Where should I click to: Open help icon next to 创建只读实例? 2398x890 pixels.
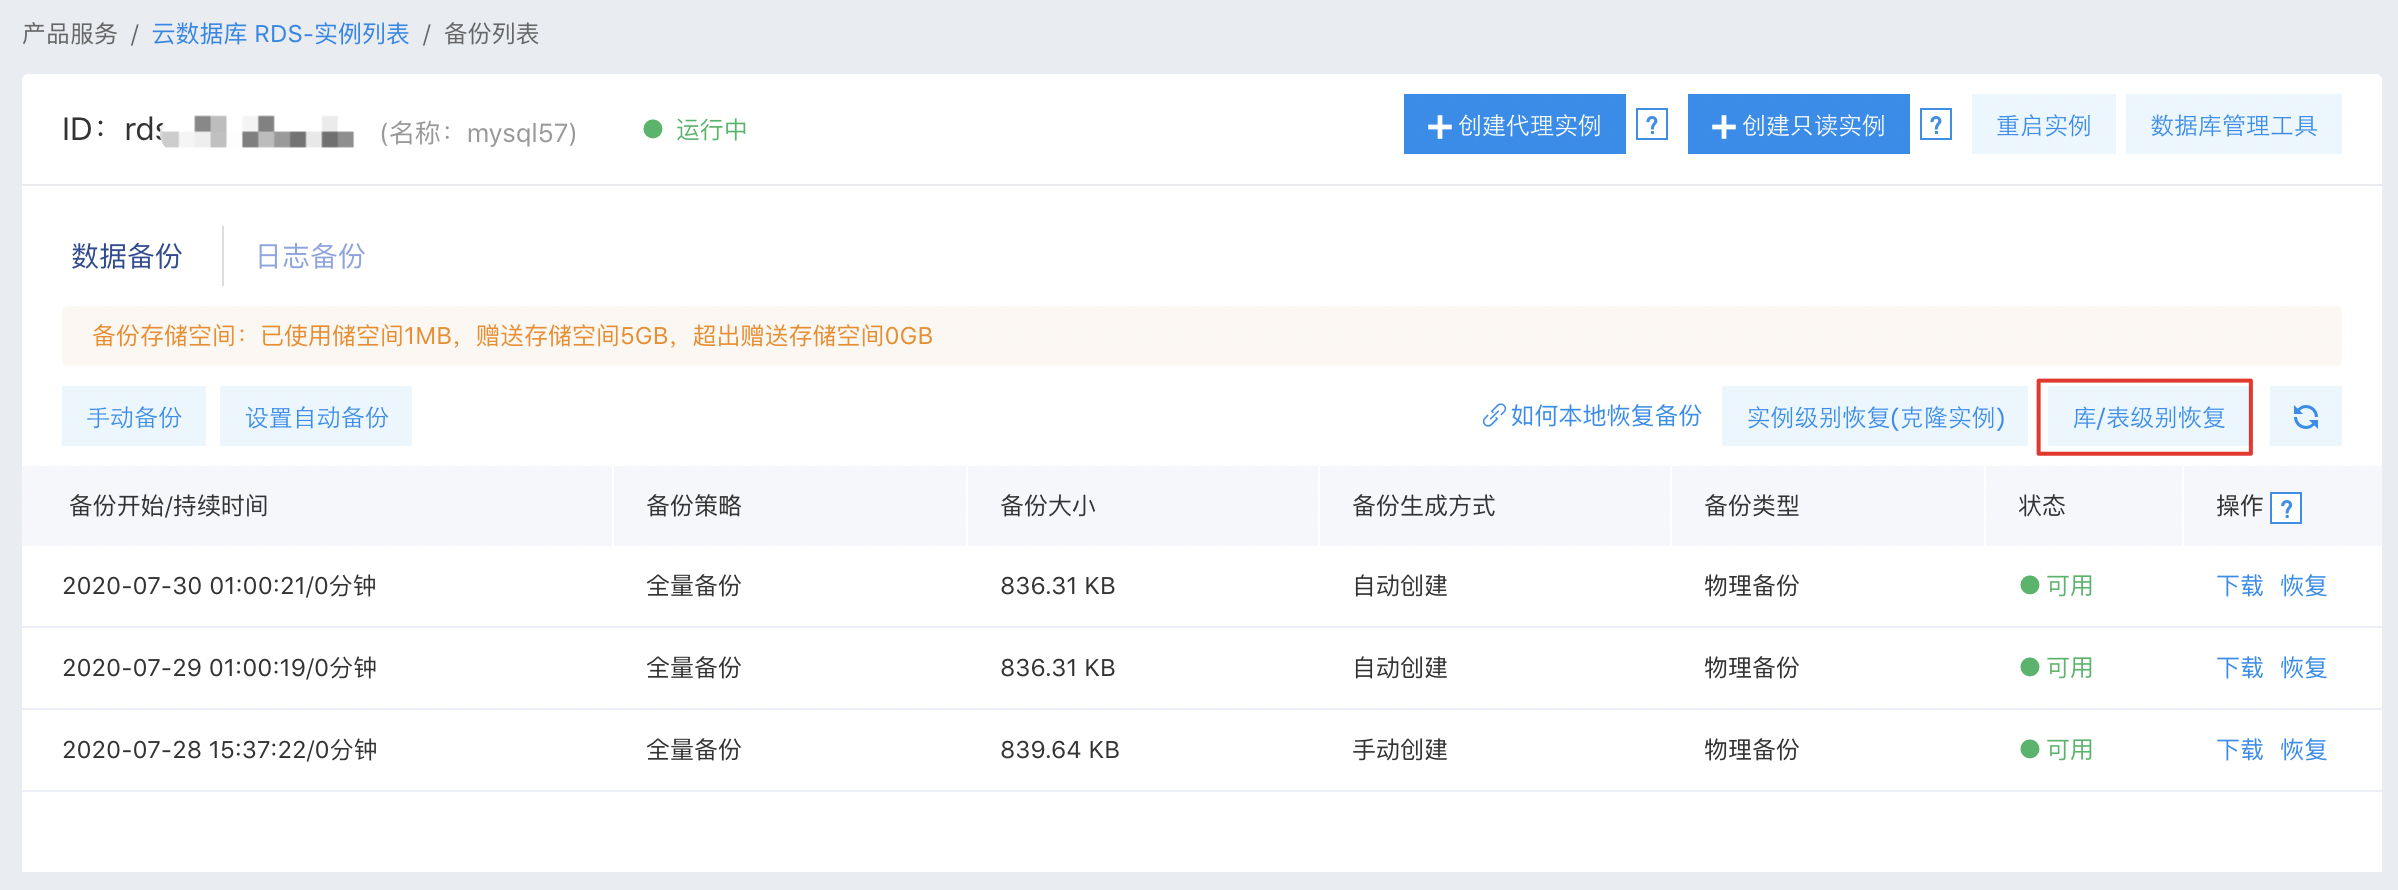coord(1936,125)
